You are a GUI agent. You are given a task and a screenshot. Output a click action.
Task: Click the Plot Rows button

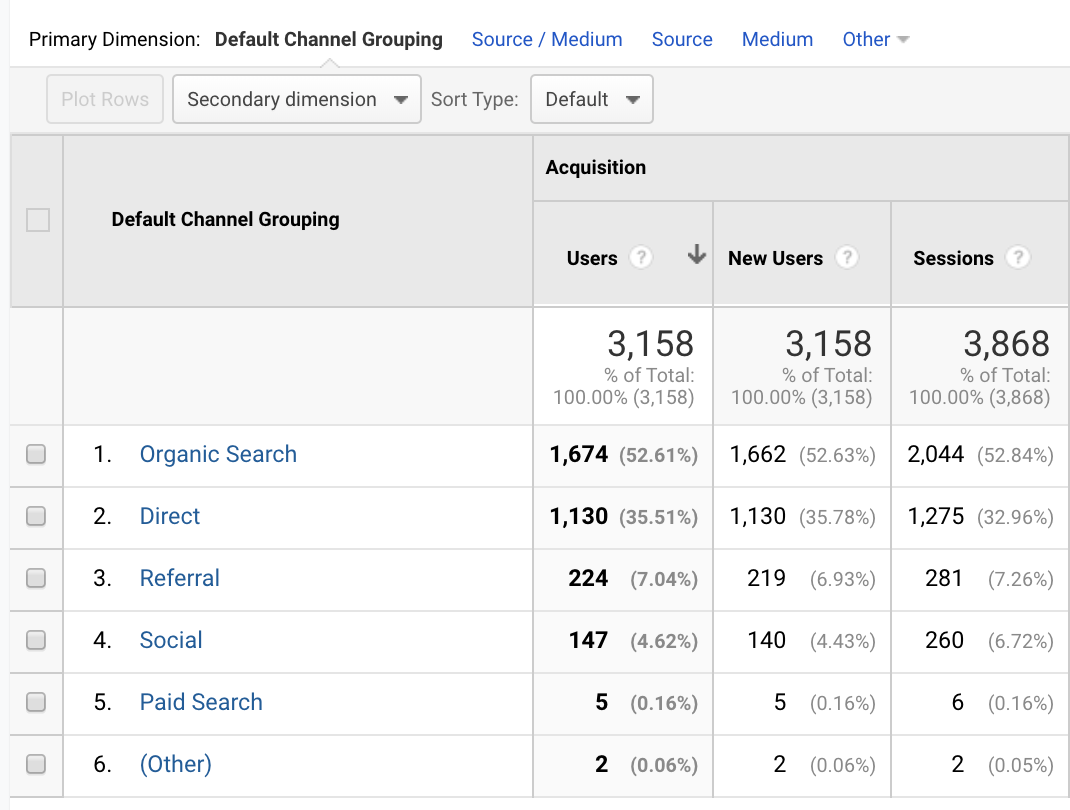click(x=105, y=99)
